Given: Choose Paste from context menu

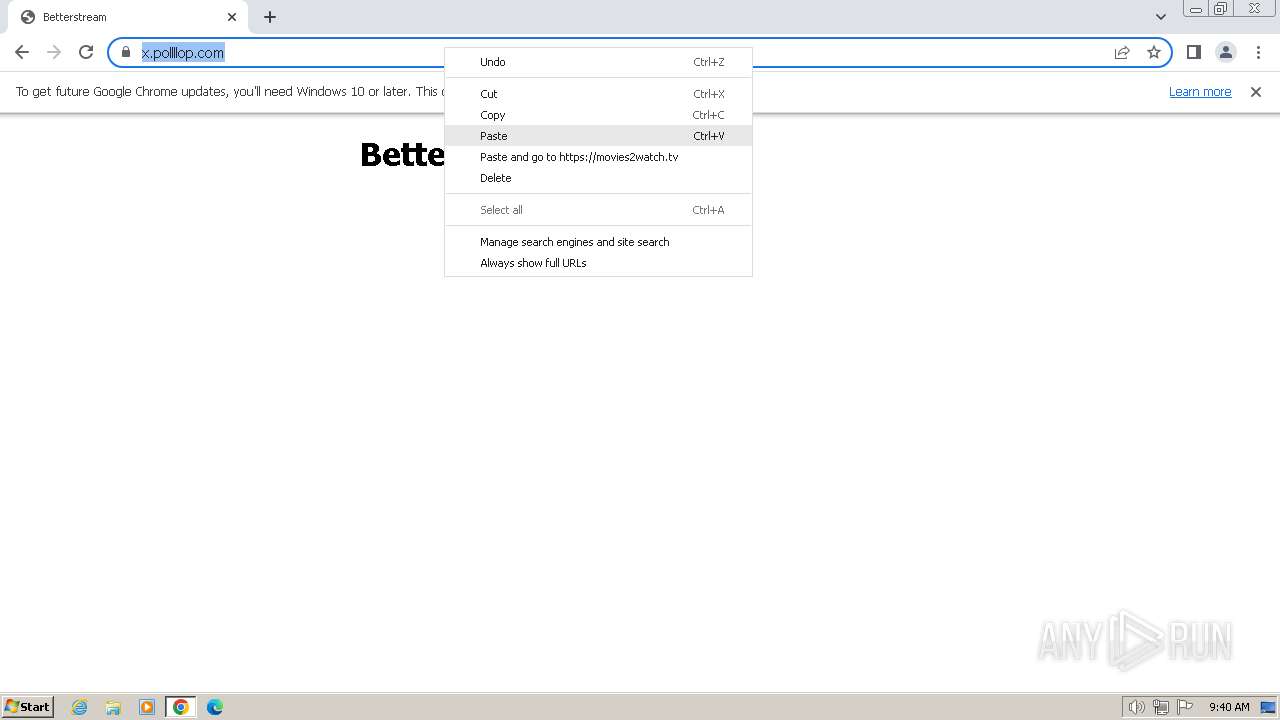Looking at the screenshot, I should (x=598, y=136).
